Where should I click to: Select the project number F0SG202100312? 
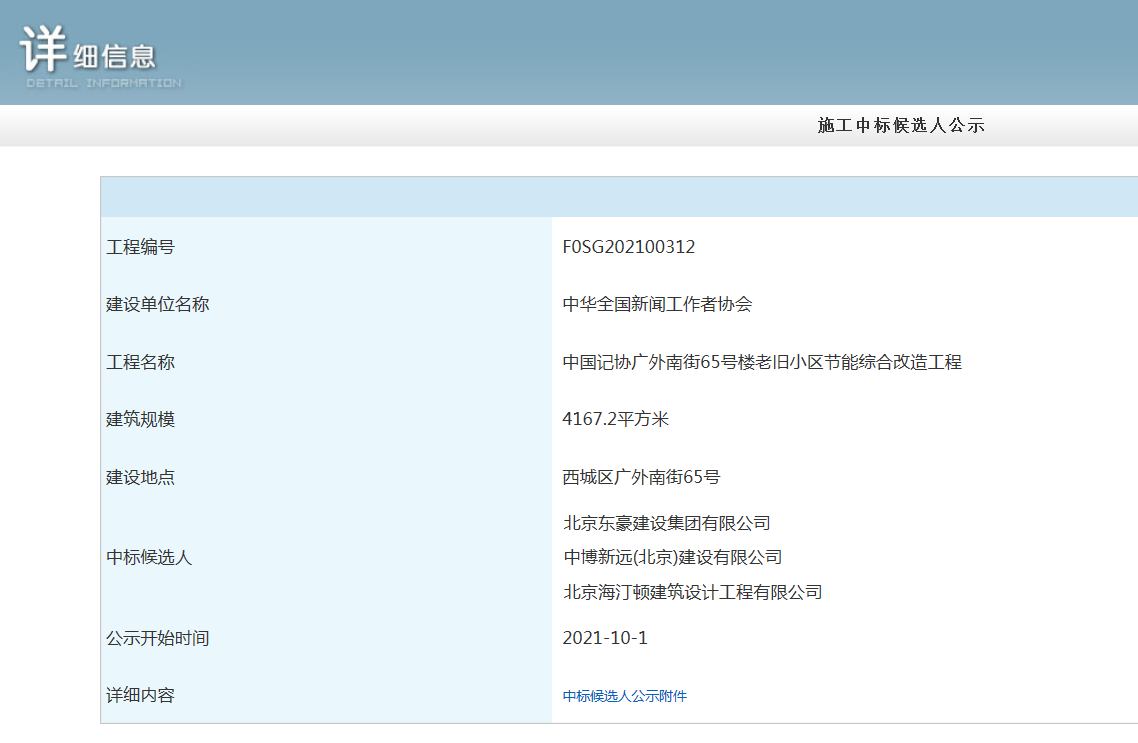pyautogui.click(x=629, y=247)
